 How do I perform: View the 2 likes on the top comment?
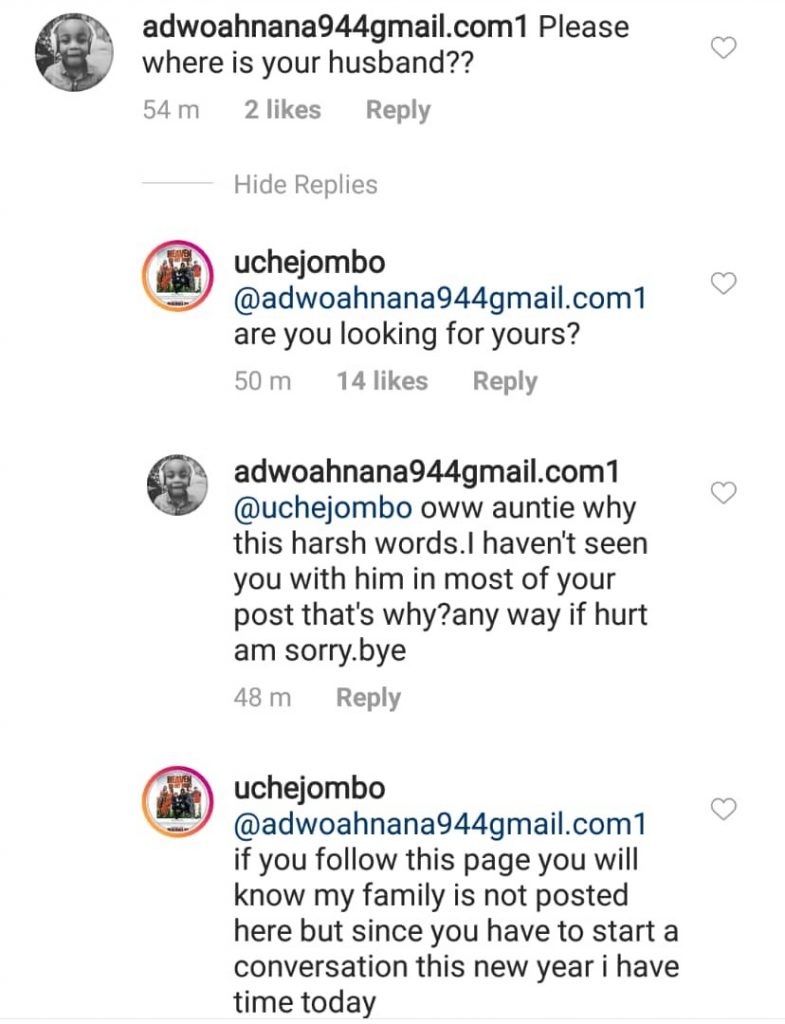(x=282, y=110)
